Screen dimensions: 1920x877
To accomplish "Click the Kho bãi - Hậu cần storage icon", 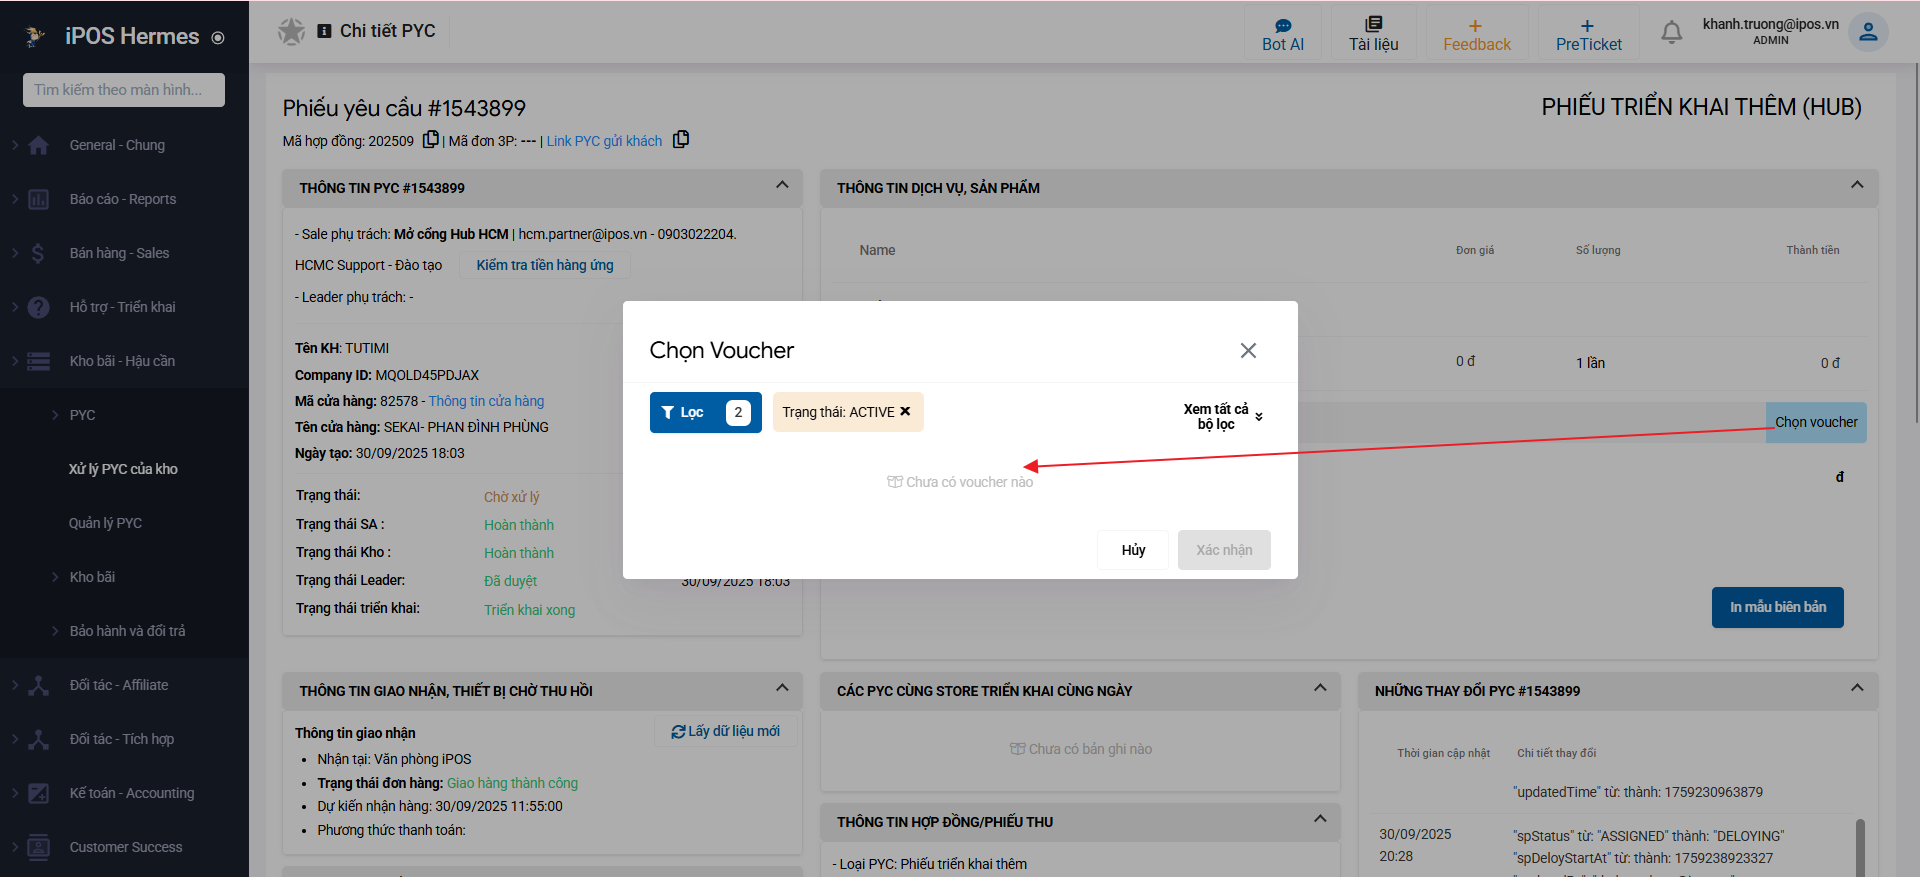I will coord(39,361).
